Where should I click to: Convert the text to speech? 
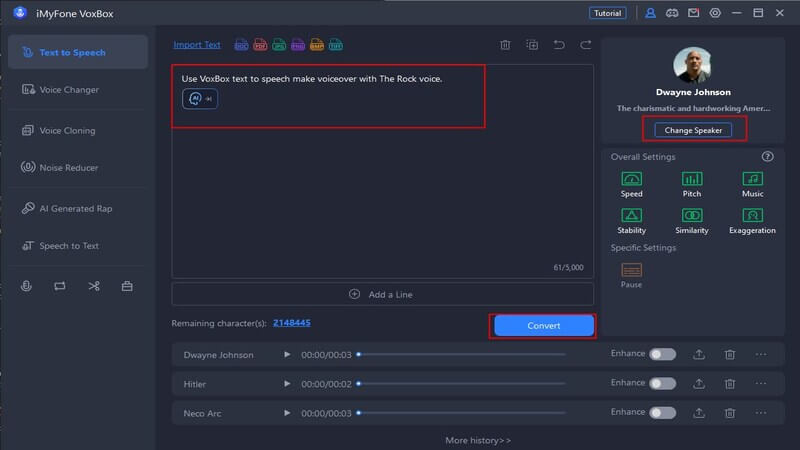tap(544, 326)
